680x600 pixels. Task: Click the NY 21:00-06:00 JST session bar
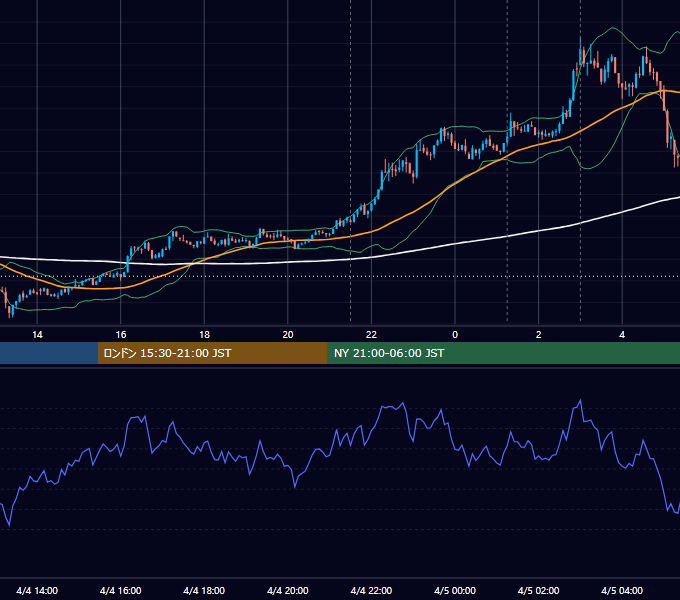pos(503,353)
